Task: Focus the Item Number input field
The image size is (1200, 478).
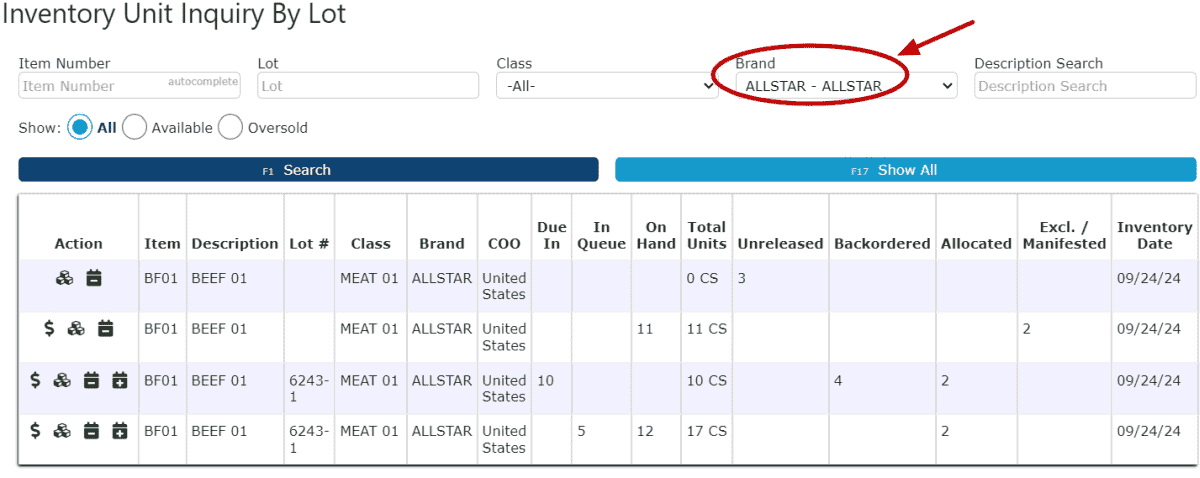Action: pos(130,86)
